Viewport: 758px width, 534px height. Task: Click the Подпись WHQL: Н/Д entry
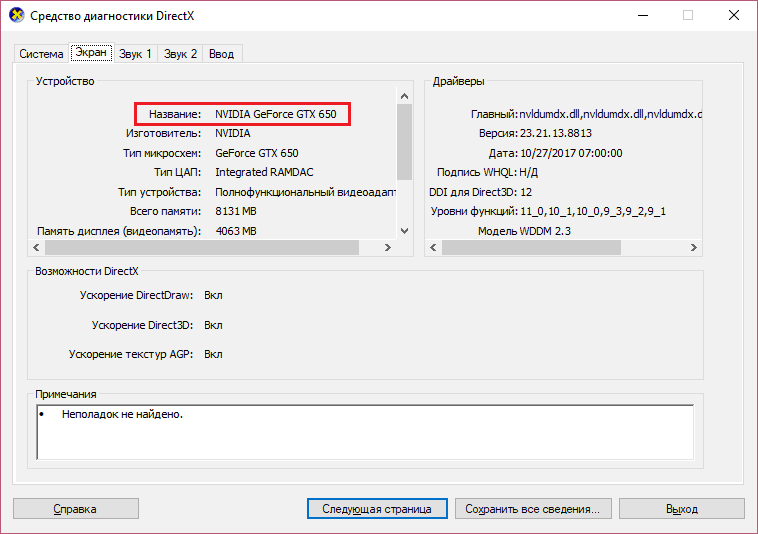pos(487,173)
